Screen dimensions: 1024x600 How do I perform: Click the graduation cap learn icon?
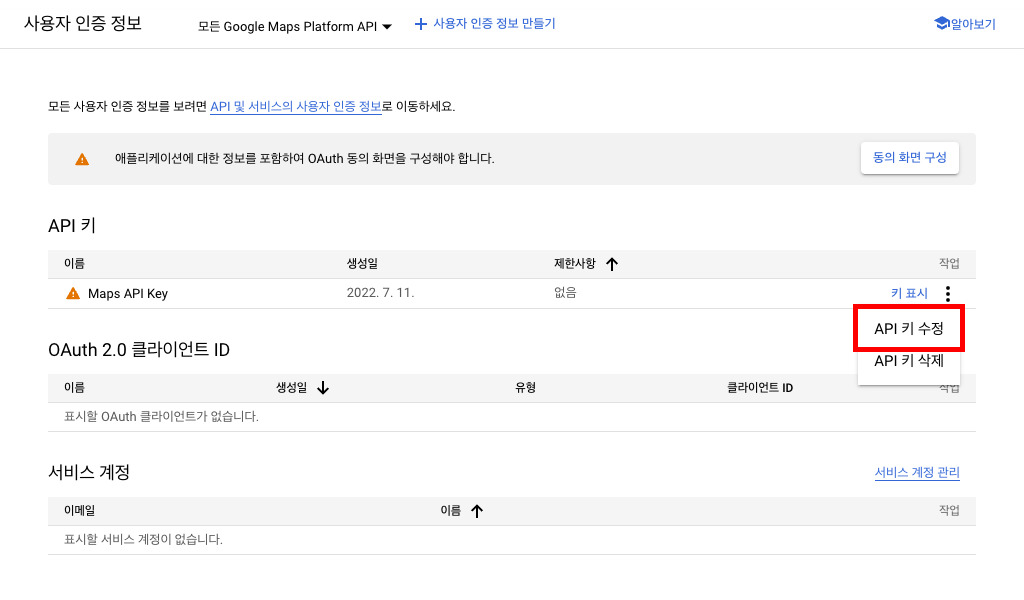(x=941, y=23)
